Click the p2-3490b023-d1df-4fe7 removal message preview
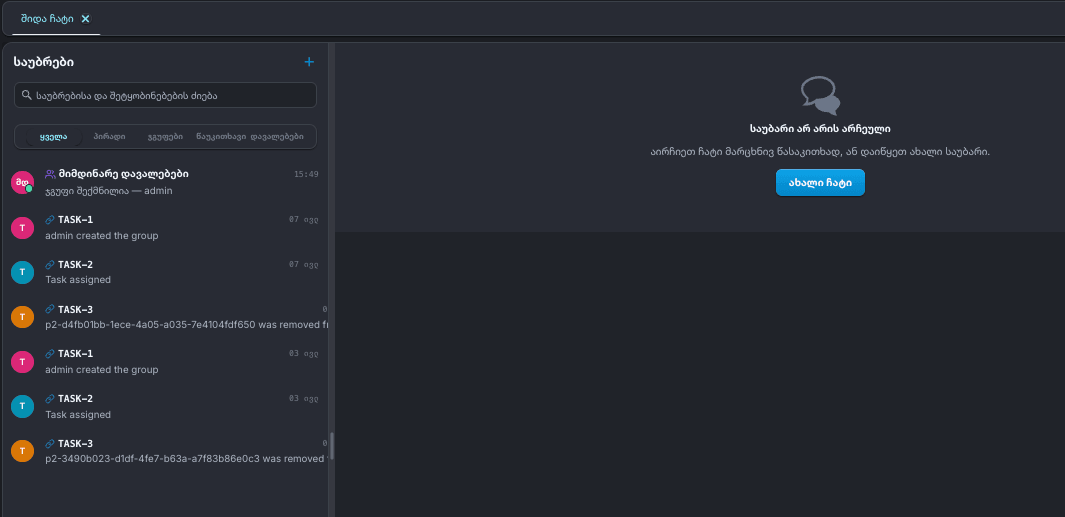 (187, 459)
